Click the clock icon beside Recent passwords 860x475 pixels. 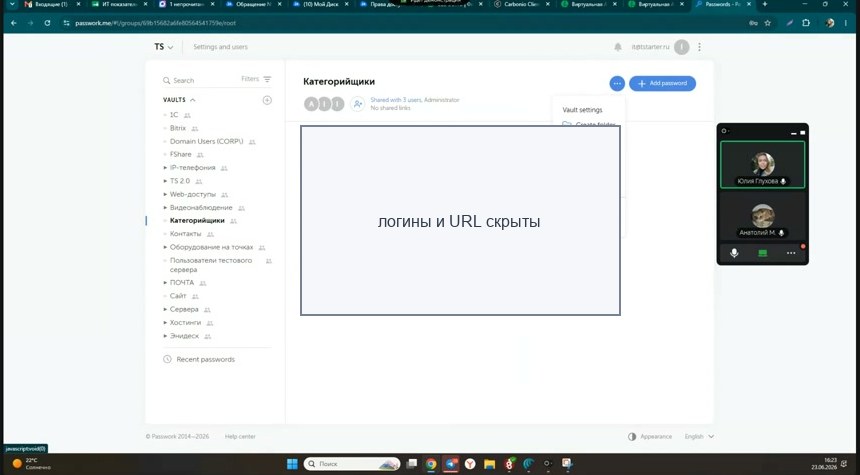click(167, 359)
